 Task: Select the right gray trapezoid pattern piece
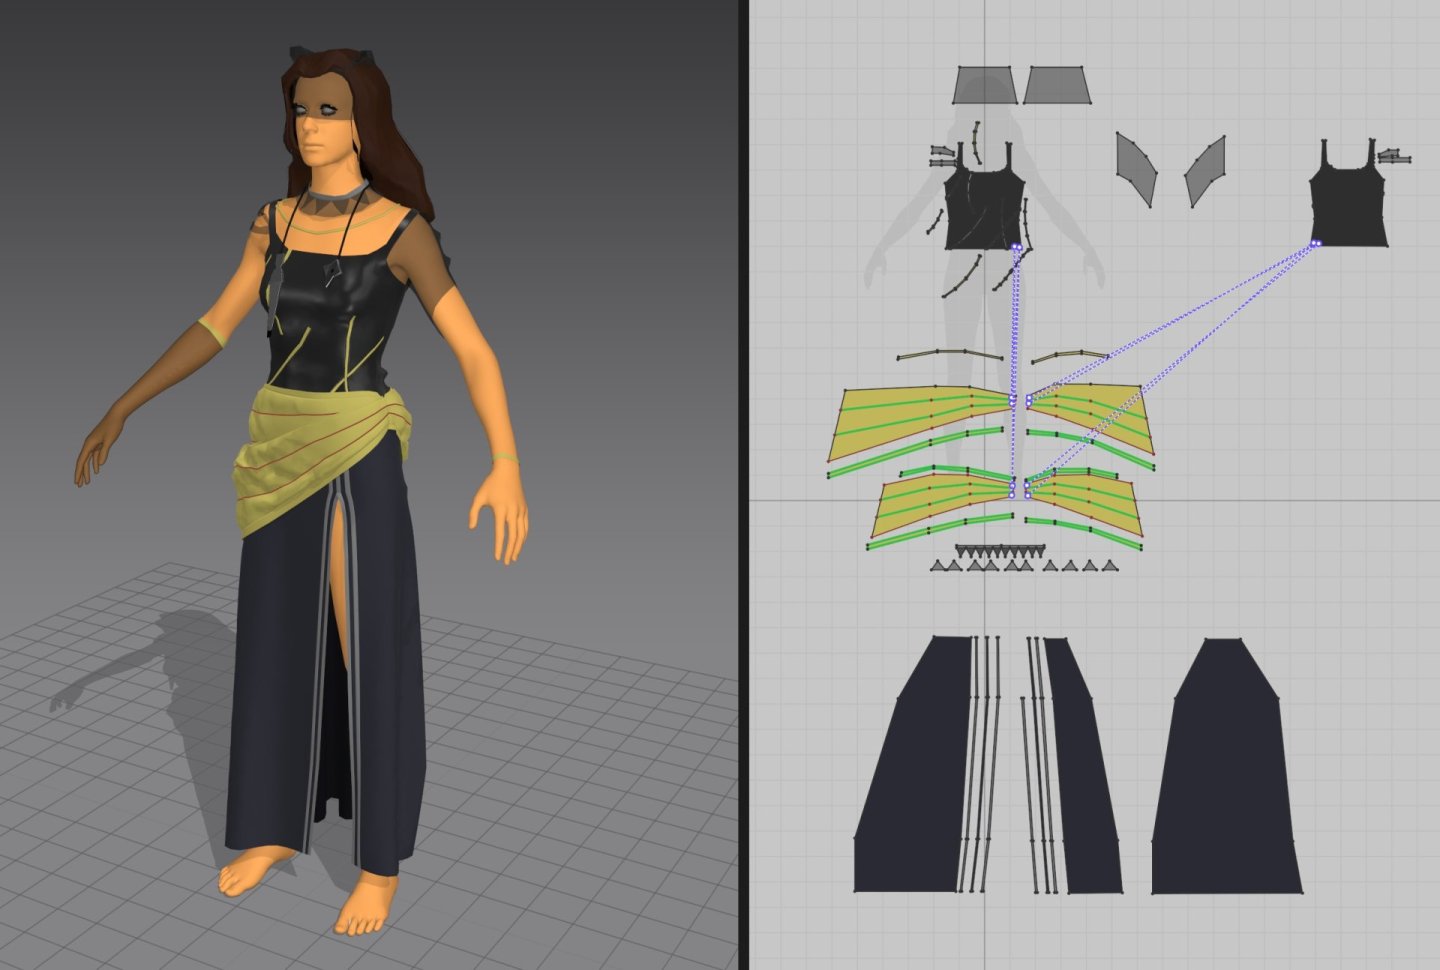coord(1058,86)
